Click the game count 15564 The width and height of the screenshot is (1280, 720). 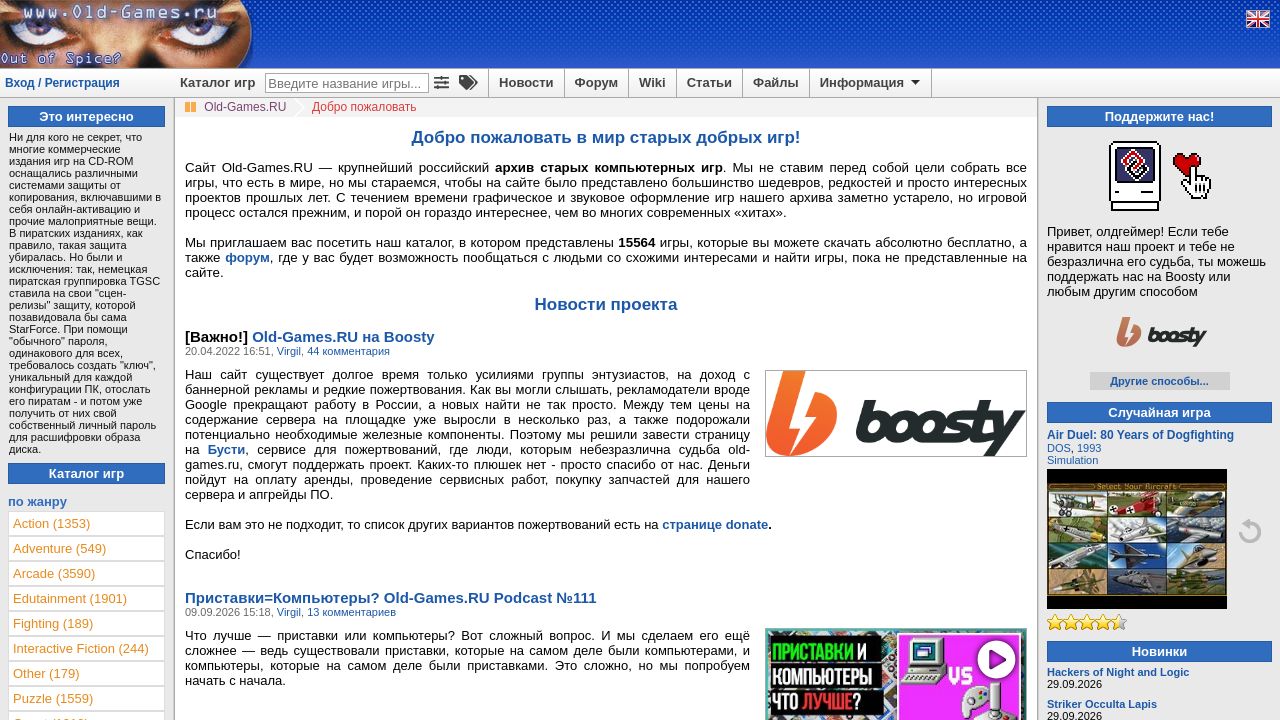pos(637,243)
